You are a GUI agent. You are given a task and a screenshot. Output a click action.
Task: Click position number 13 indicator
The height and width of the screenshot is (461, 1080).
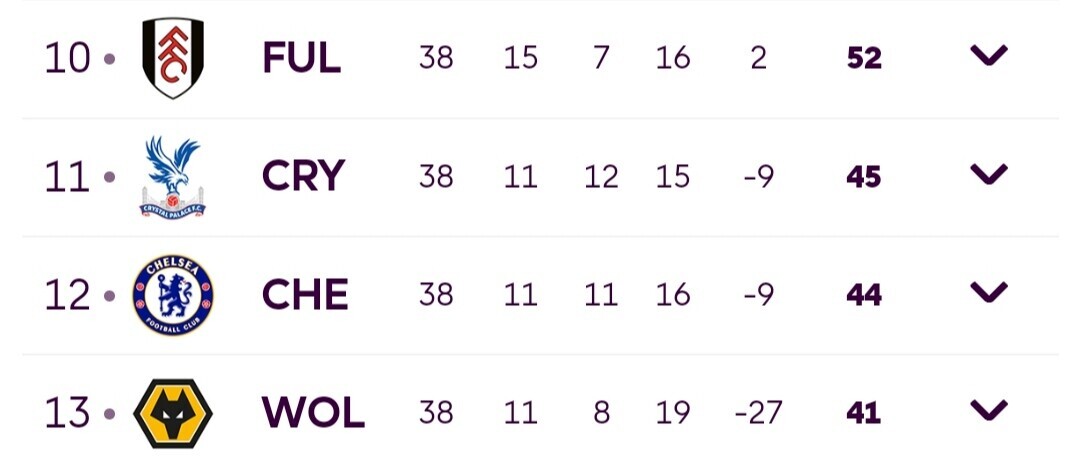68,413
